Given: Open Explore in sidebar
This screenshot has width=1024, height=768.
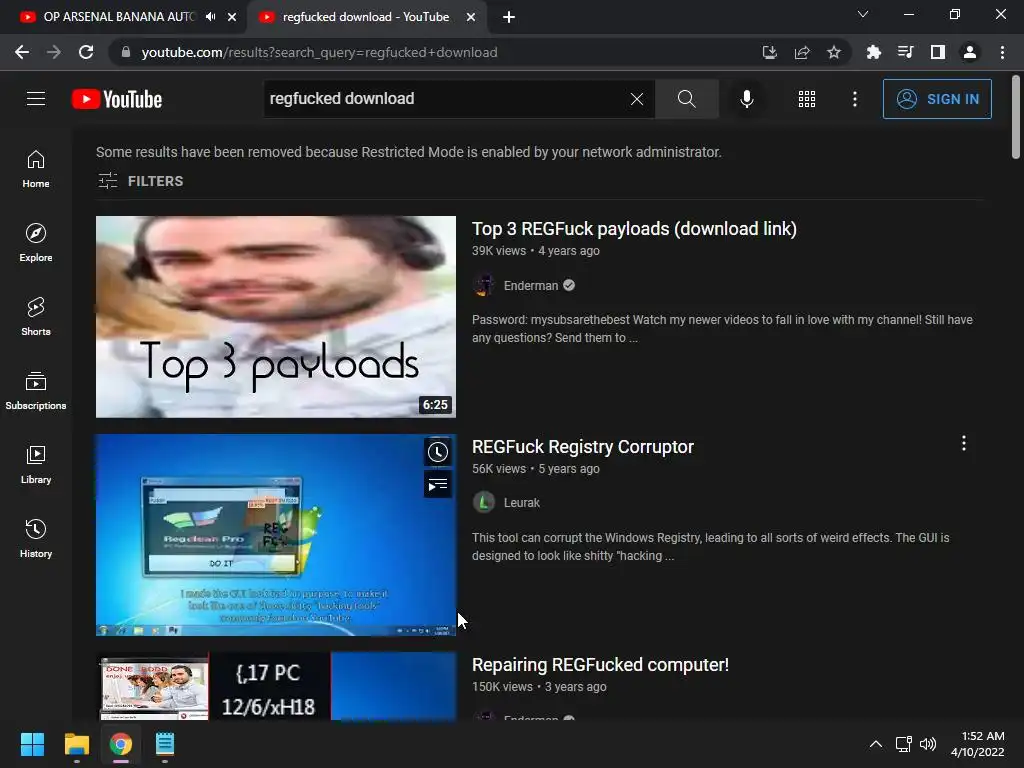Looking at the screenshot, I should [x=36, y=243].
